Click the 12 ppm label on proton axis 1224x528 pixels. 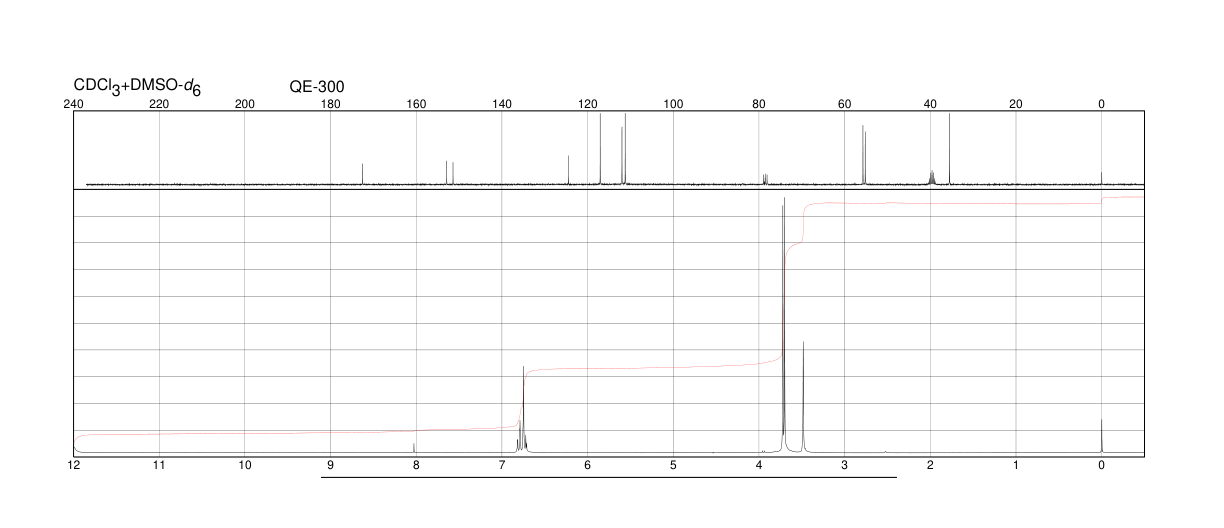pos(73,465)
